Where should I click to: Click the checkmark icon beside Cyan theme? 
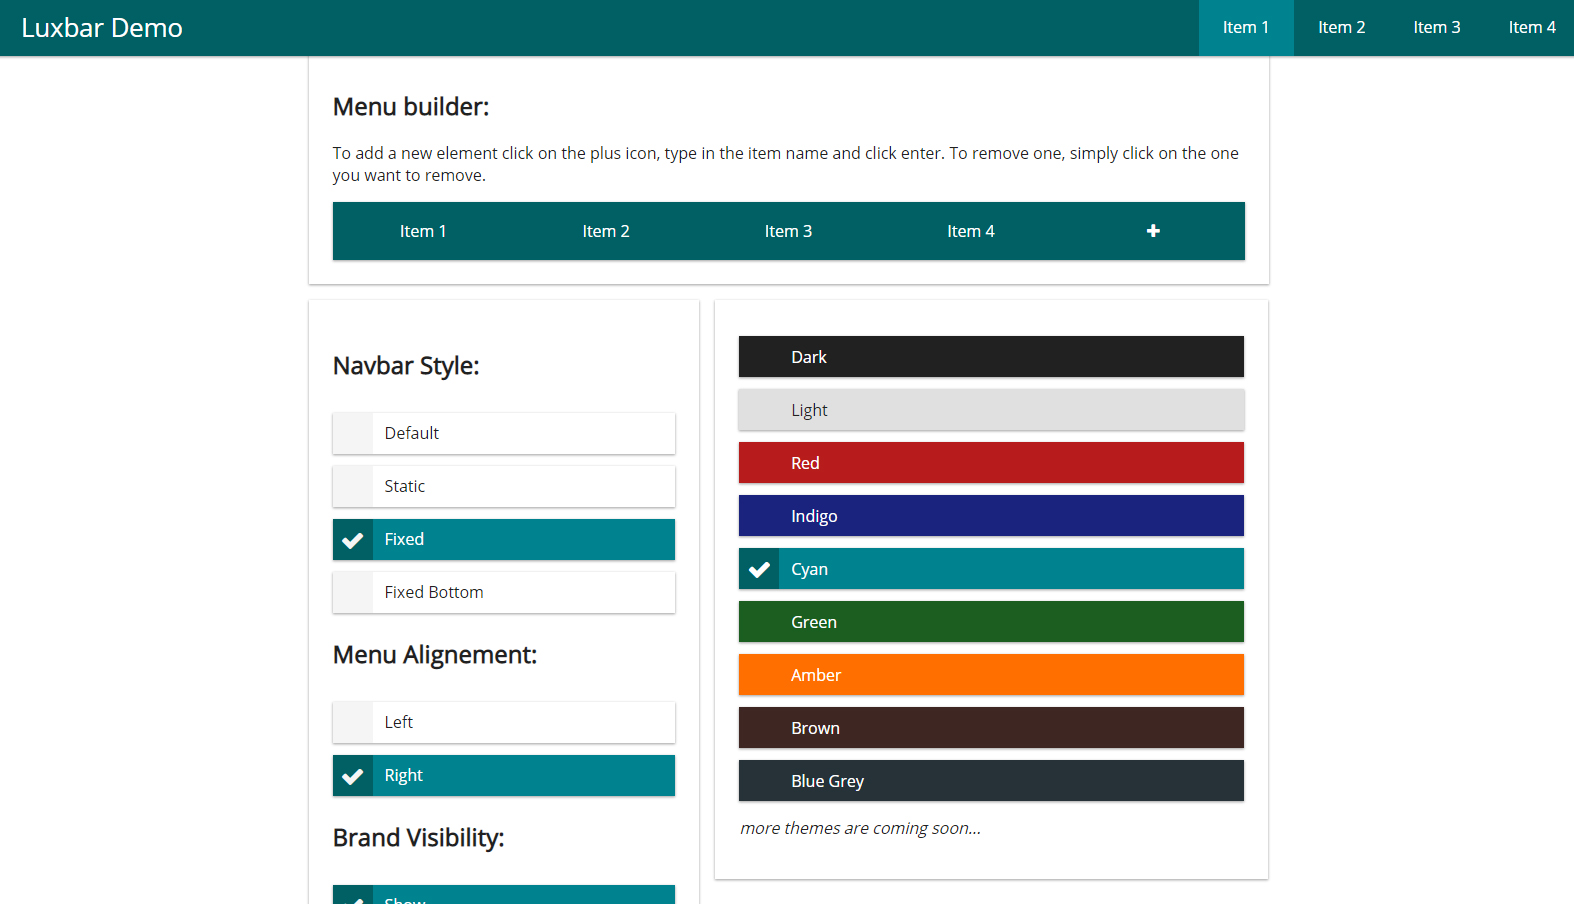[x=759, y=569]
